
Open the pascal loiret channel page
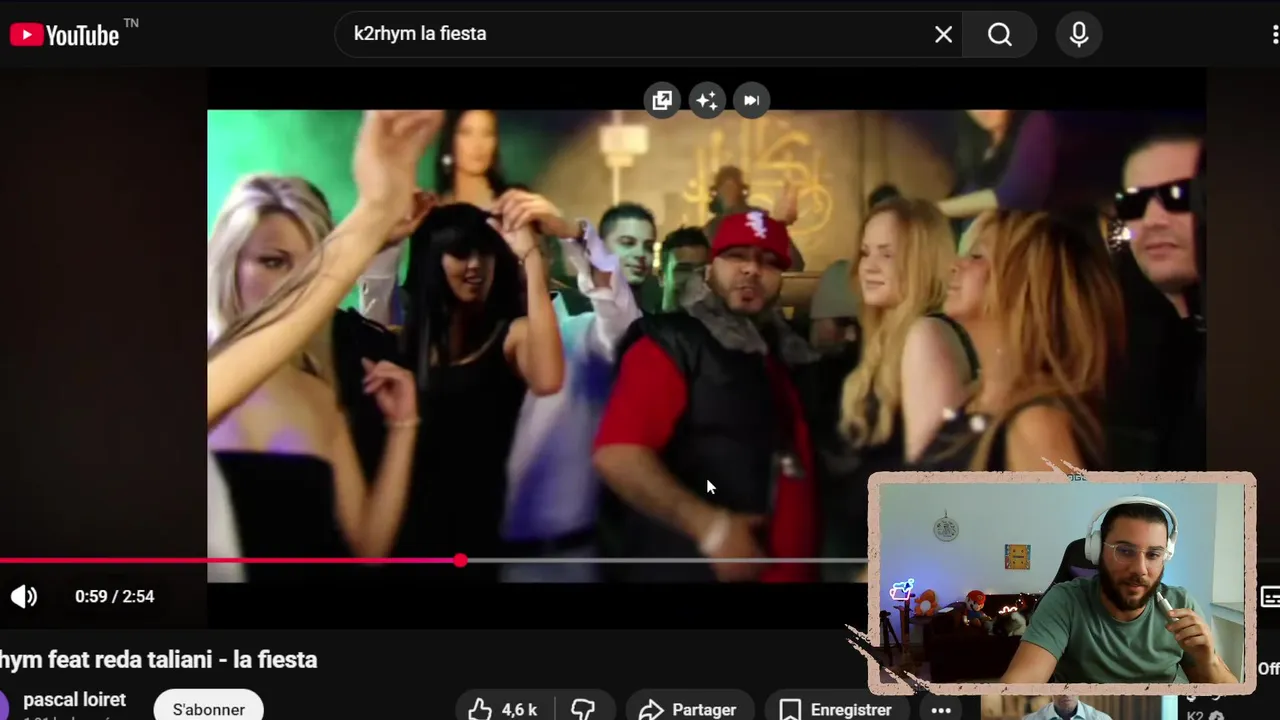click(x=75, y=700)
